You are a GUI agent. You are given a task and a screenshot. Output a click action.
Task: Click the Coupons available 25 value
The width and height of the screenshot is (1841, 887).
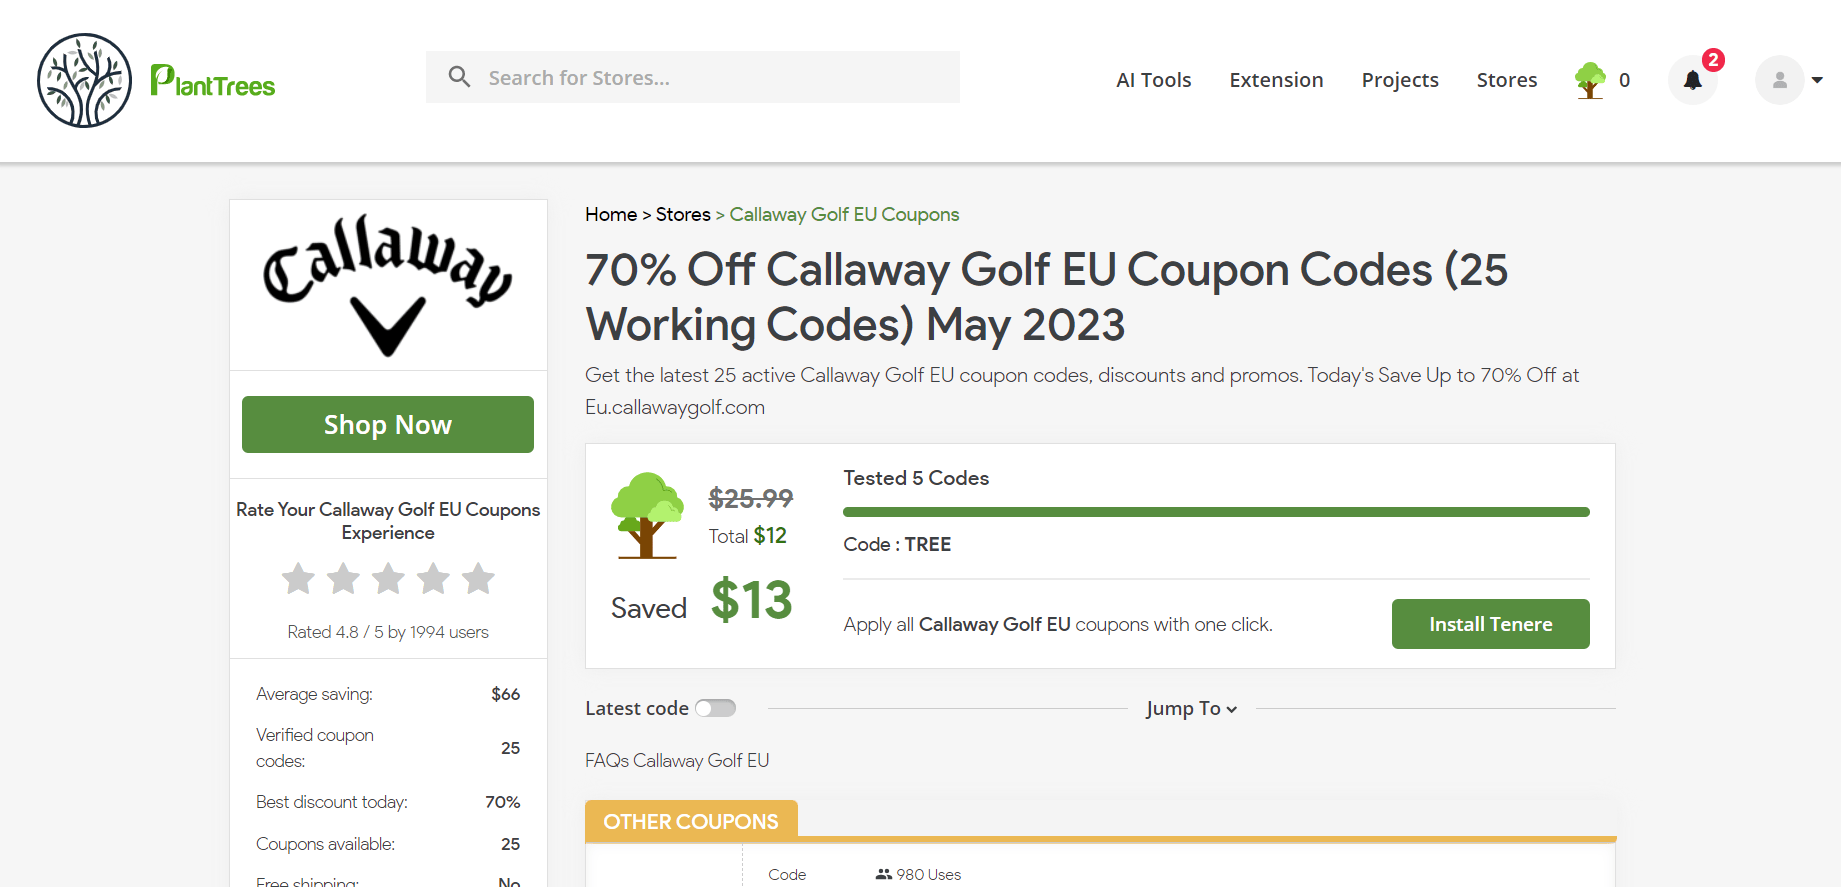click(x=510, y=844)
